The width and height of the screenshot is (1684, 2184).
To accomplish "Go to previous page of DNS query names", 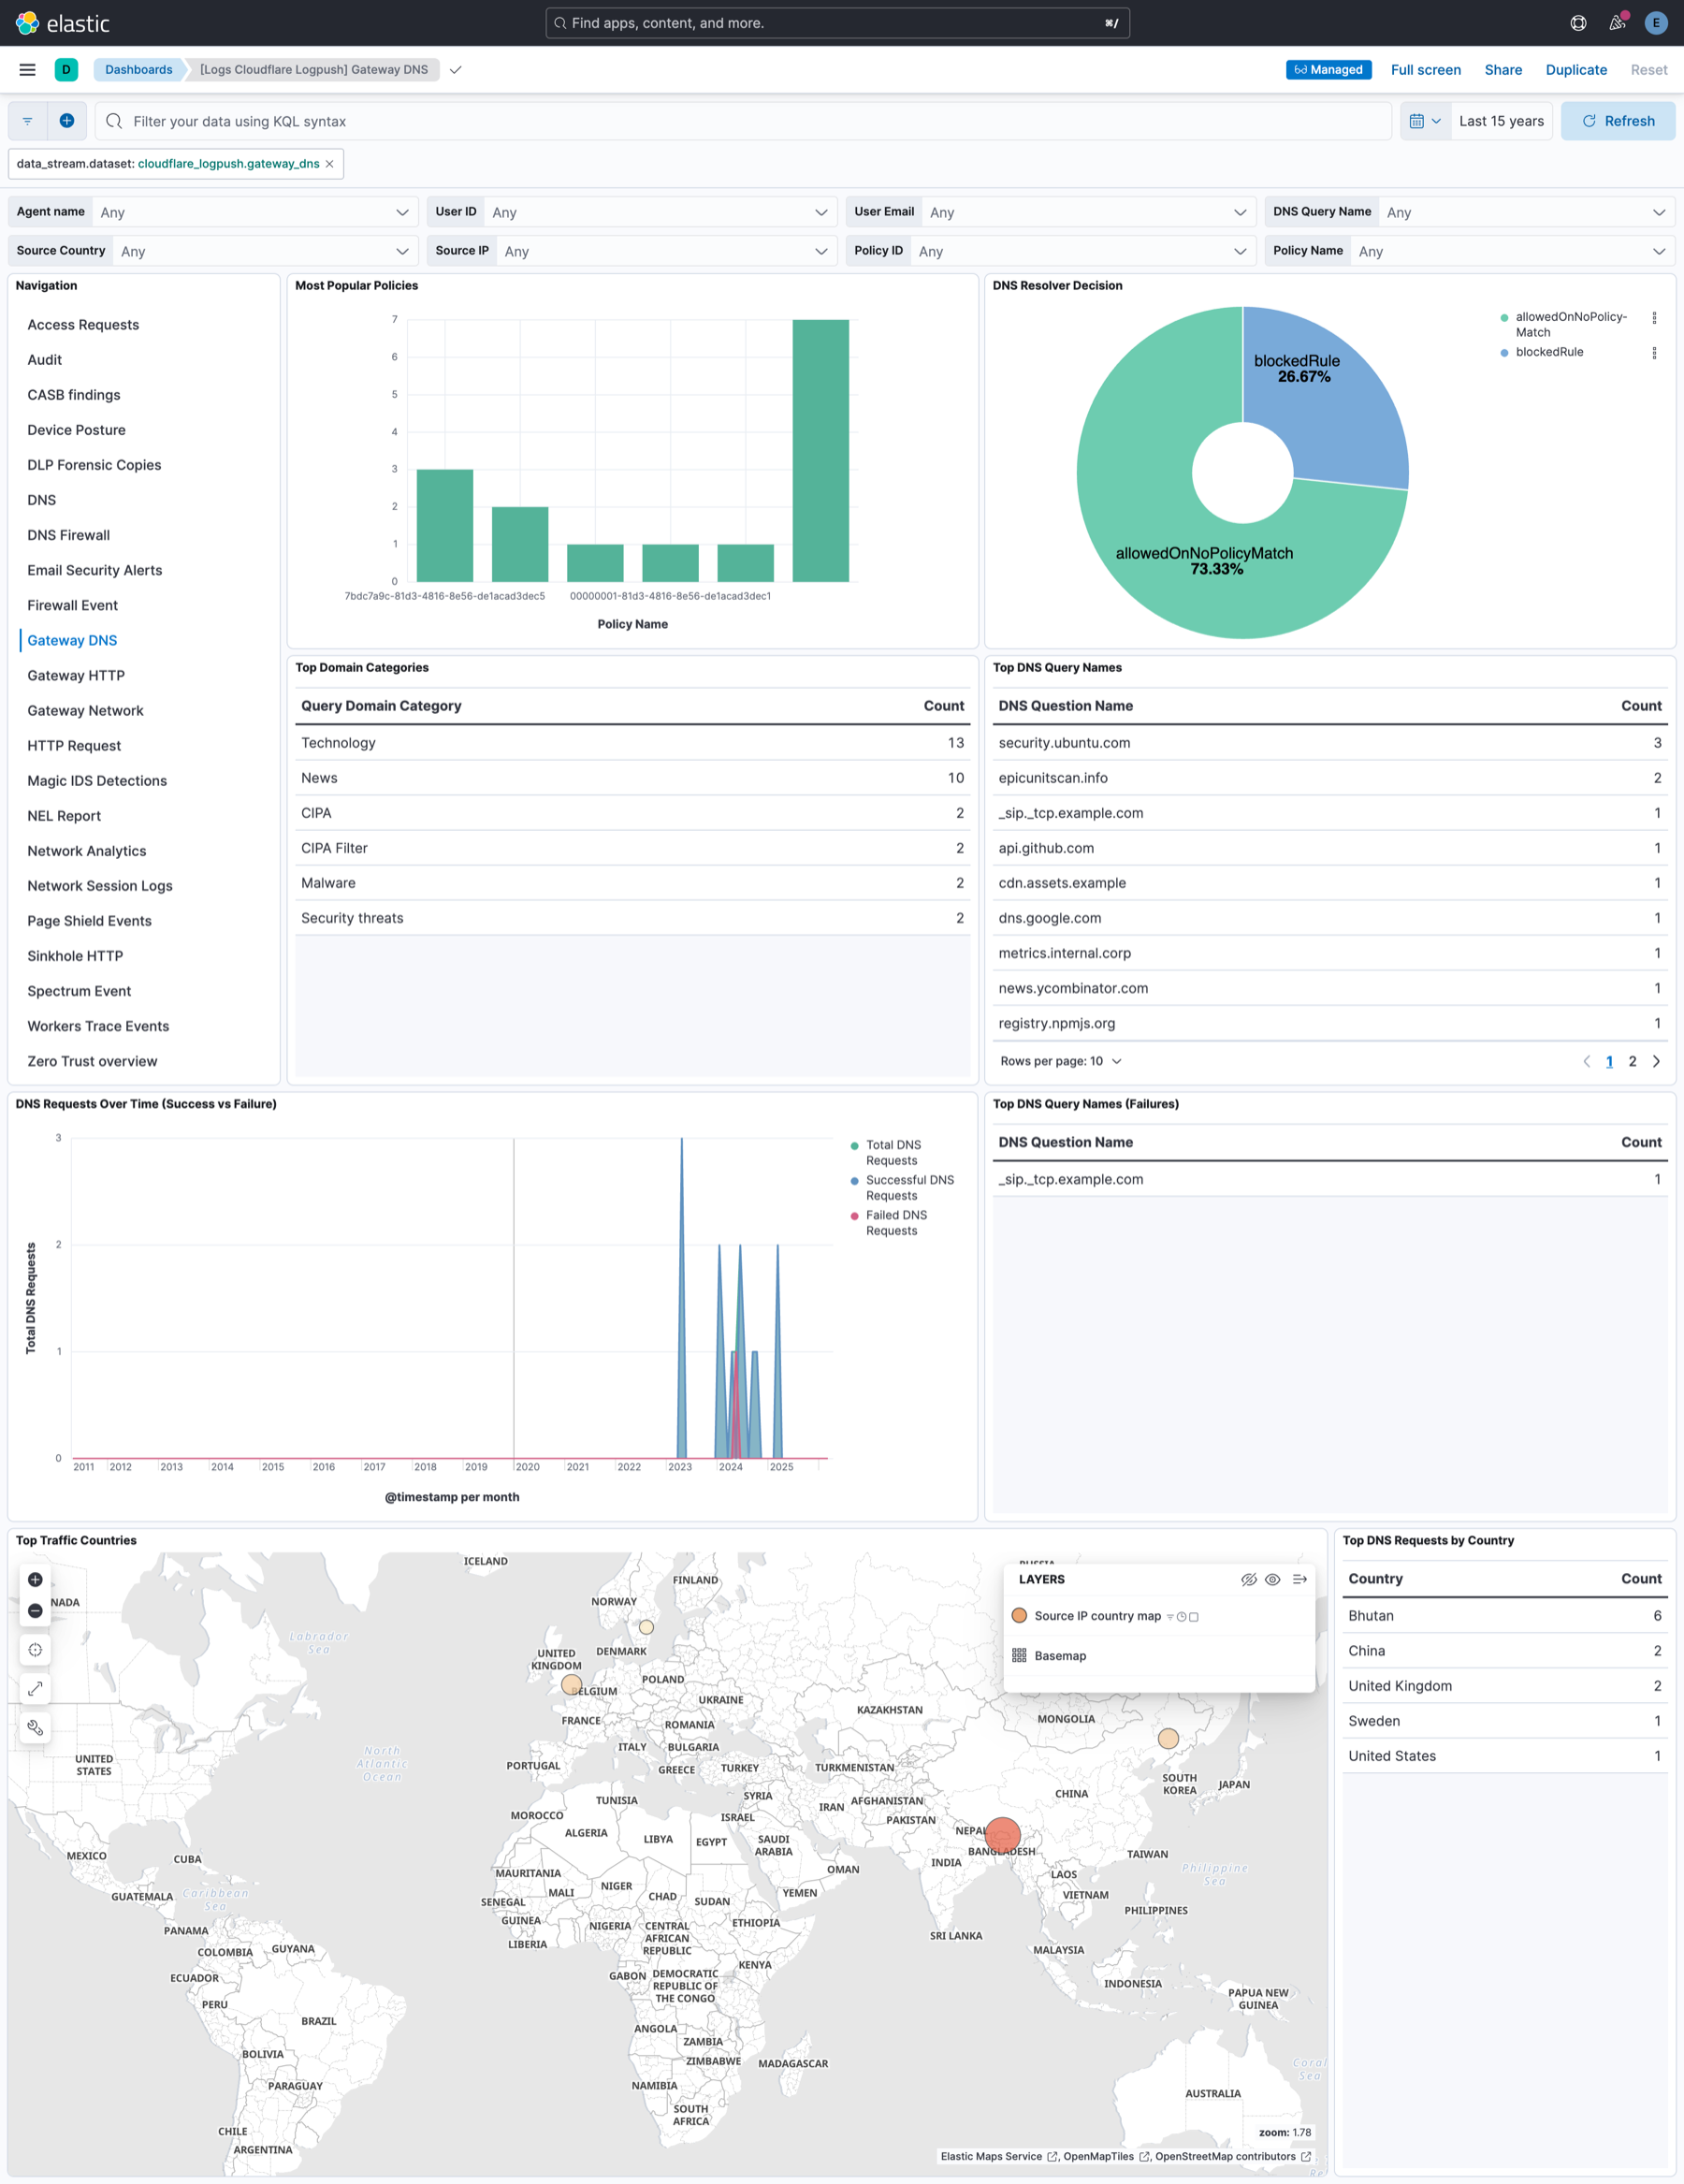I will [1586, 1062].
